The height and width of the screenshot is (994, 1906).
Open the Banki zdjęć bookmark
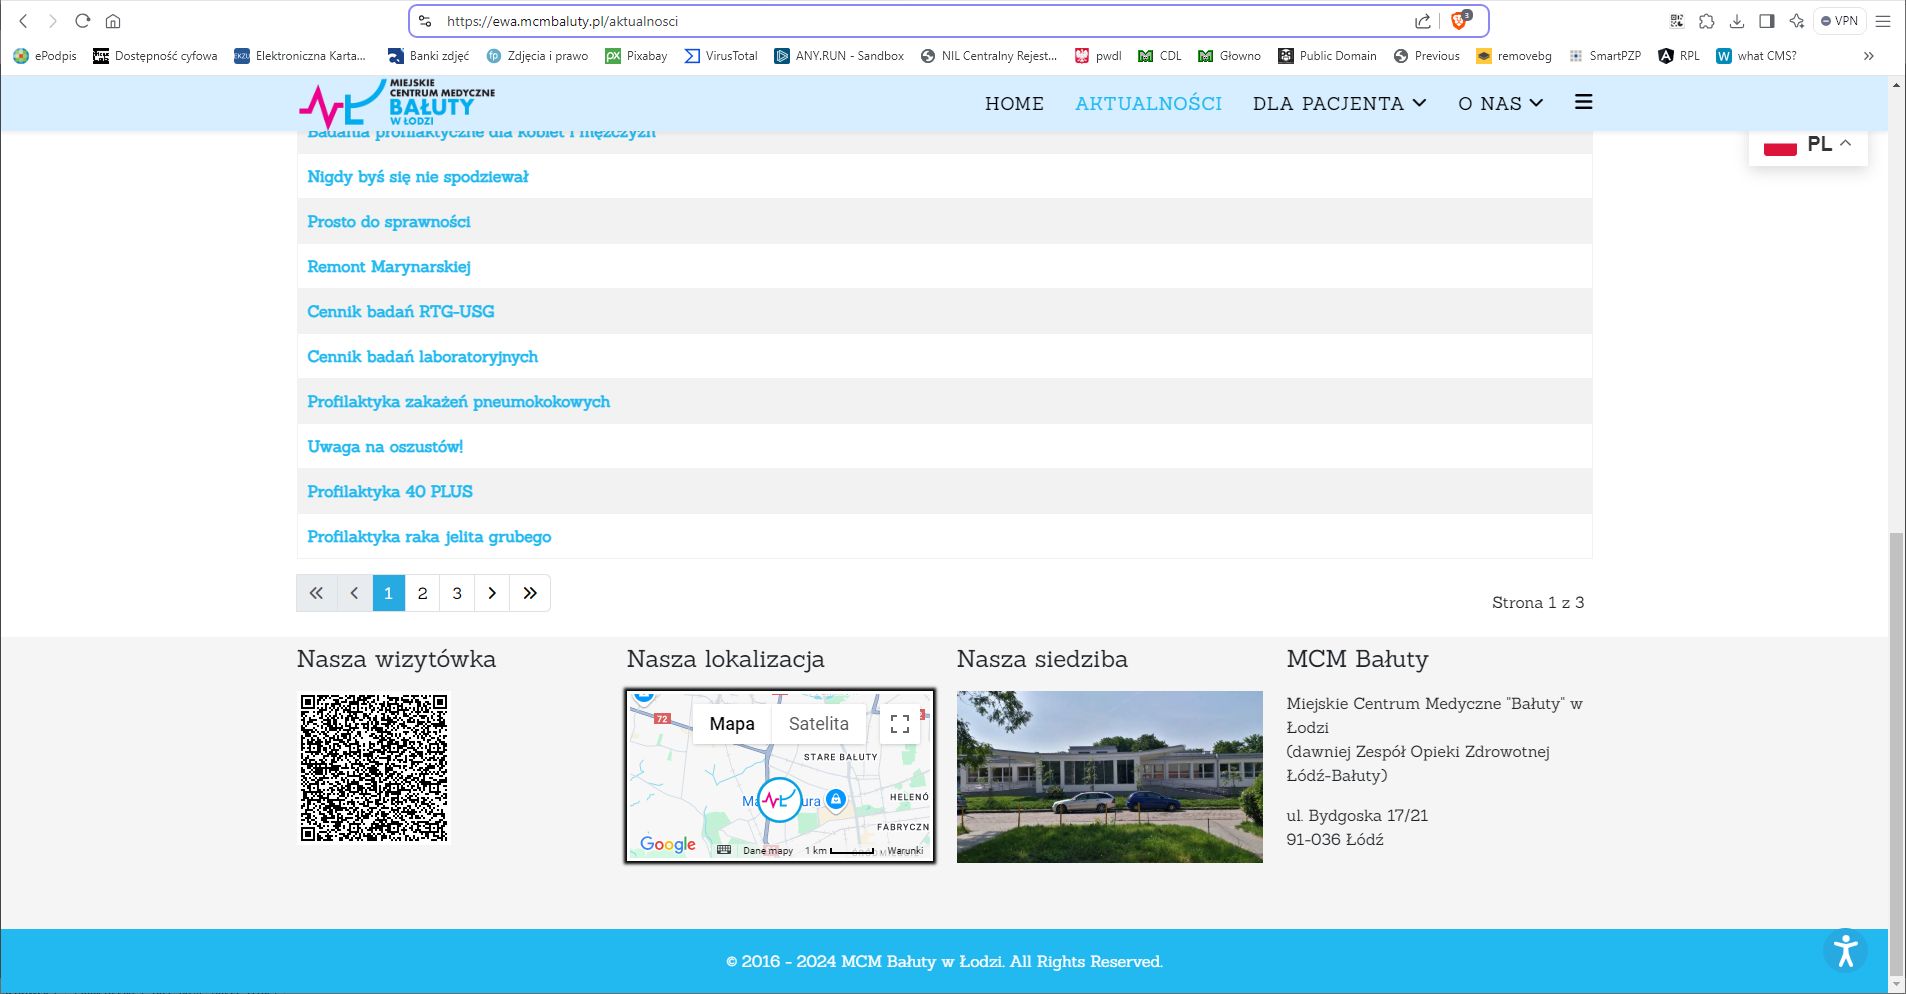428,56
